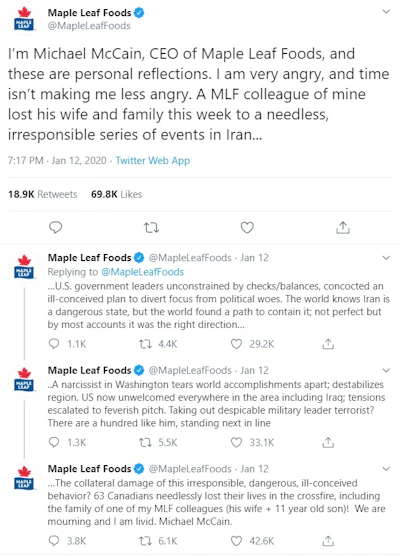
Task: Open the 7:17 PM Jan 12, 2020 timestamp
Action: pyautogui.click(x=57, y=161)
